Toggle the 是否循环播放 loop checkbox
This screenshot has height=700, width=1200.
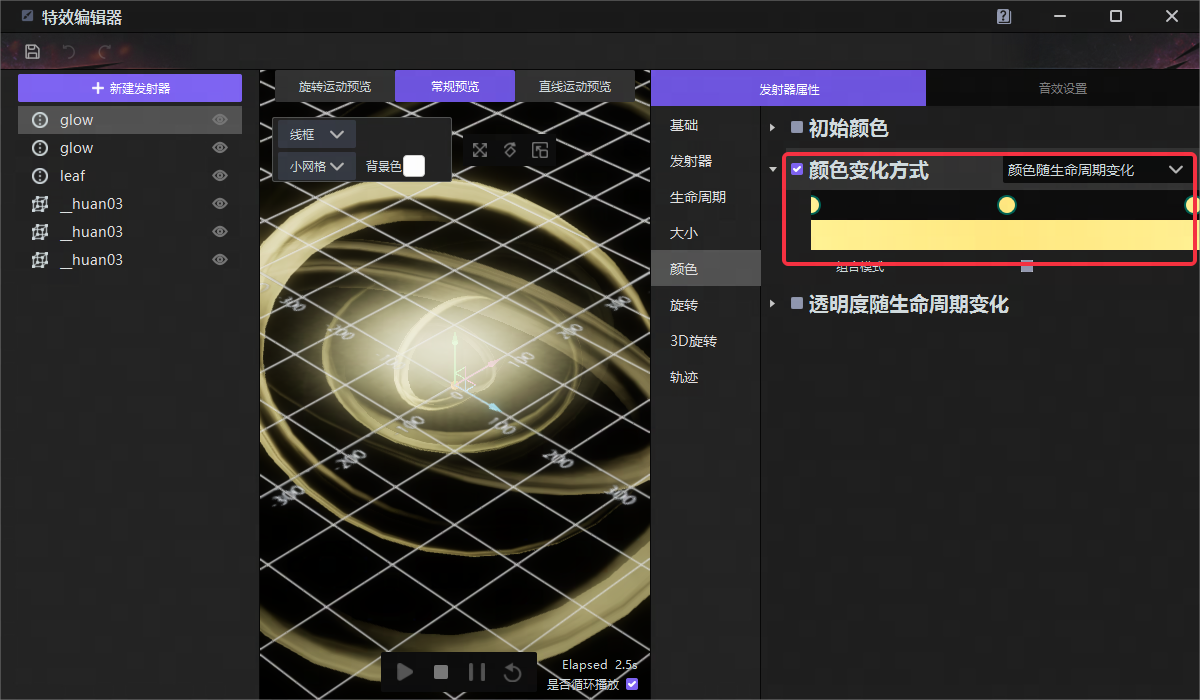631,685
